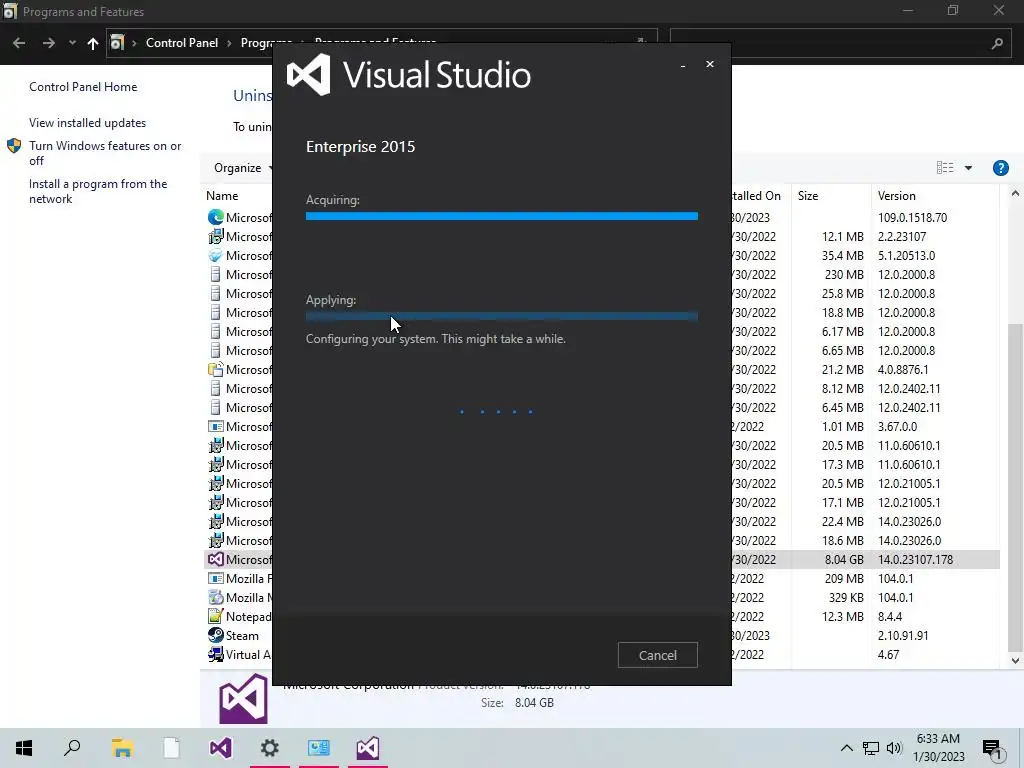1024x768 pixels.
Task: Open the Organize menu
Action: coord(240,168)
